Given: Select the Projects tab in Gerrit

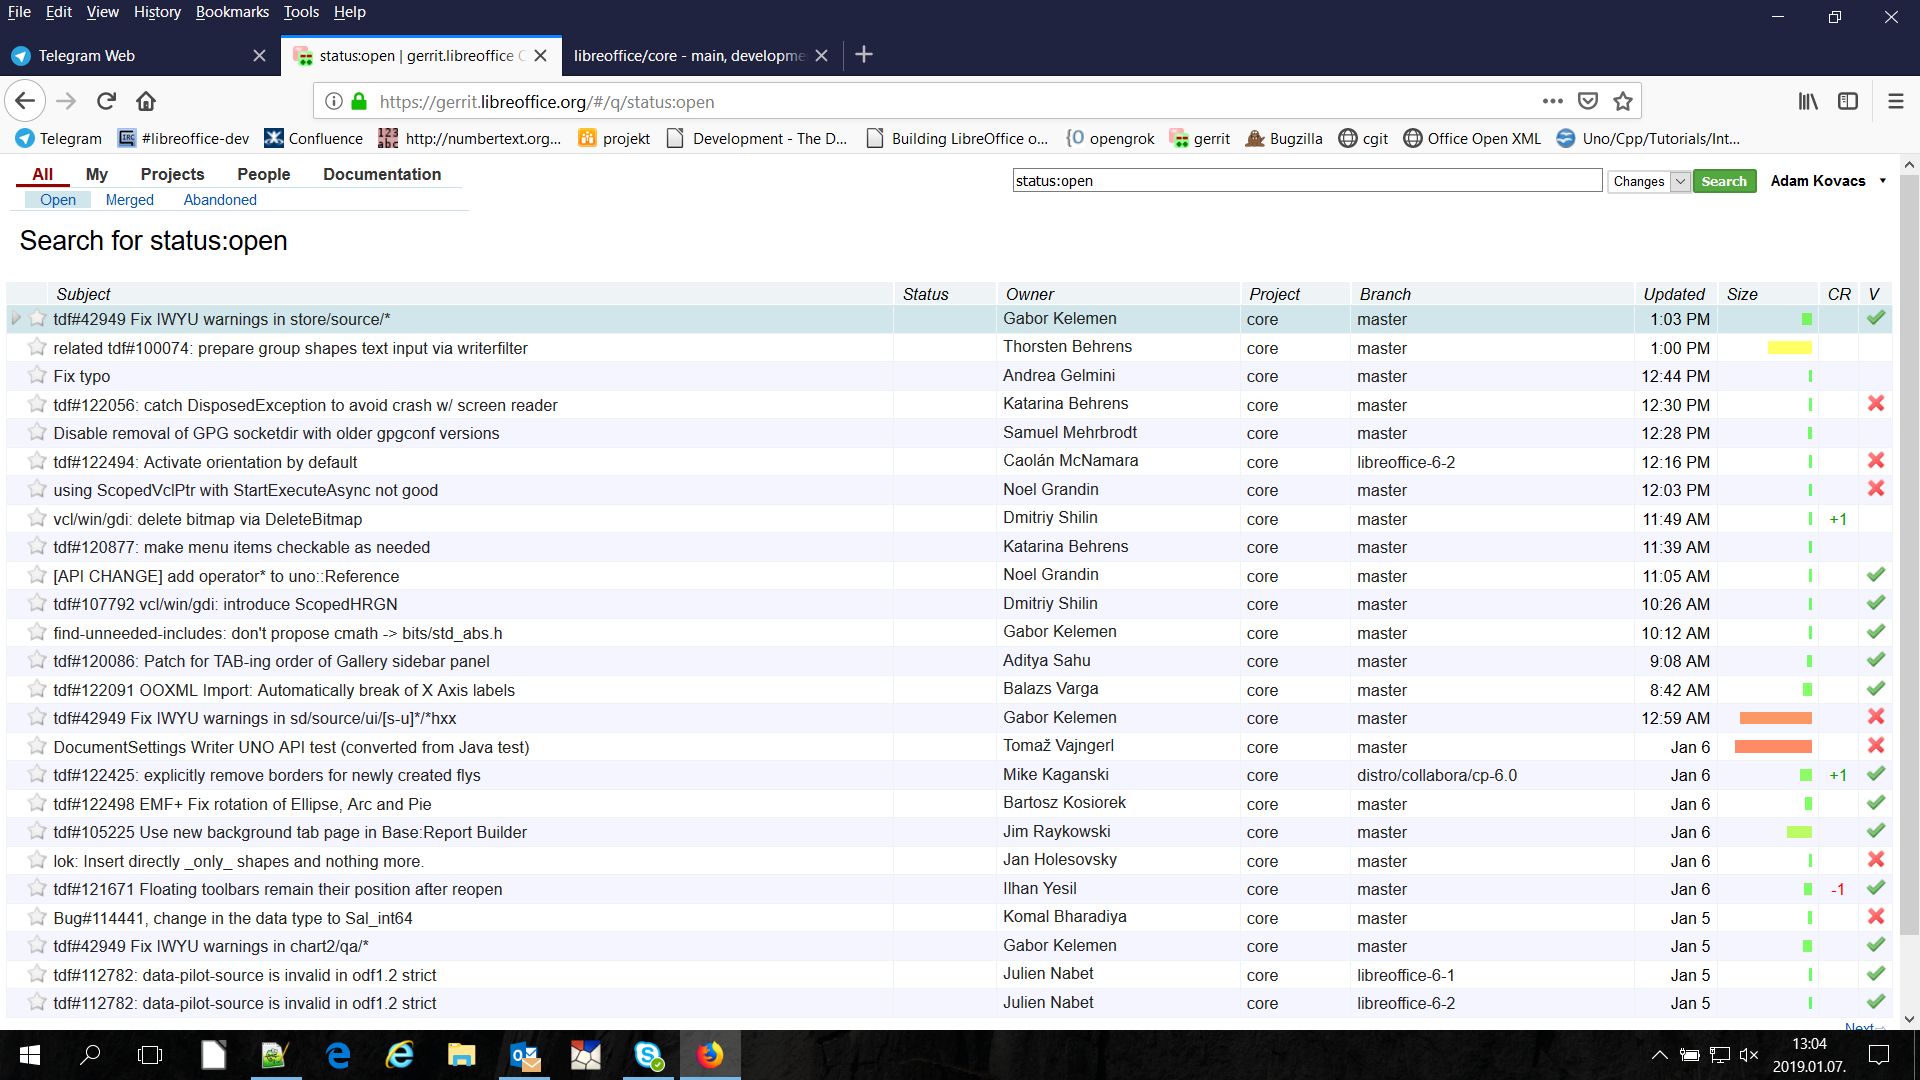Looking at the screenshot, I should coord(172,174).
